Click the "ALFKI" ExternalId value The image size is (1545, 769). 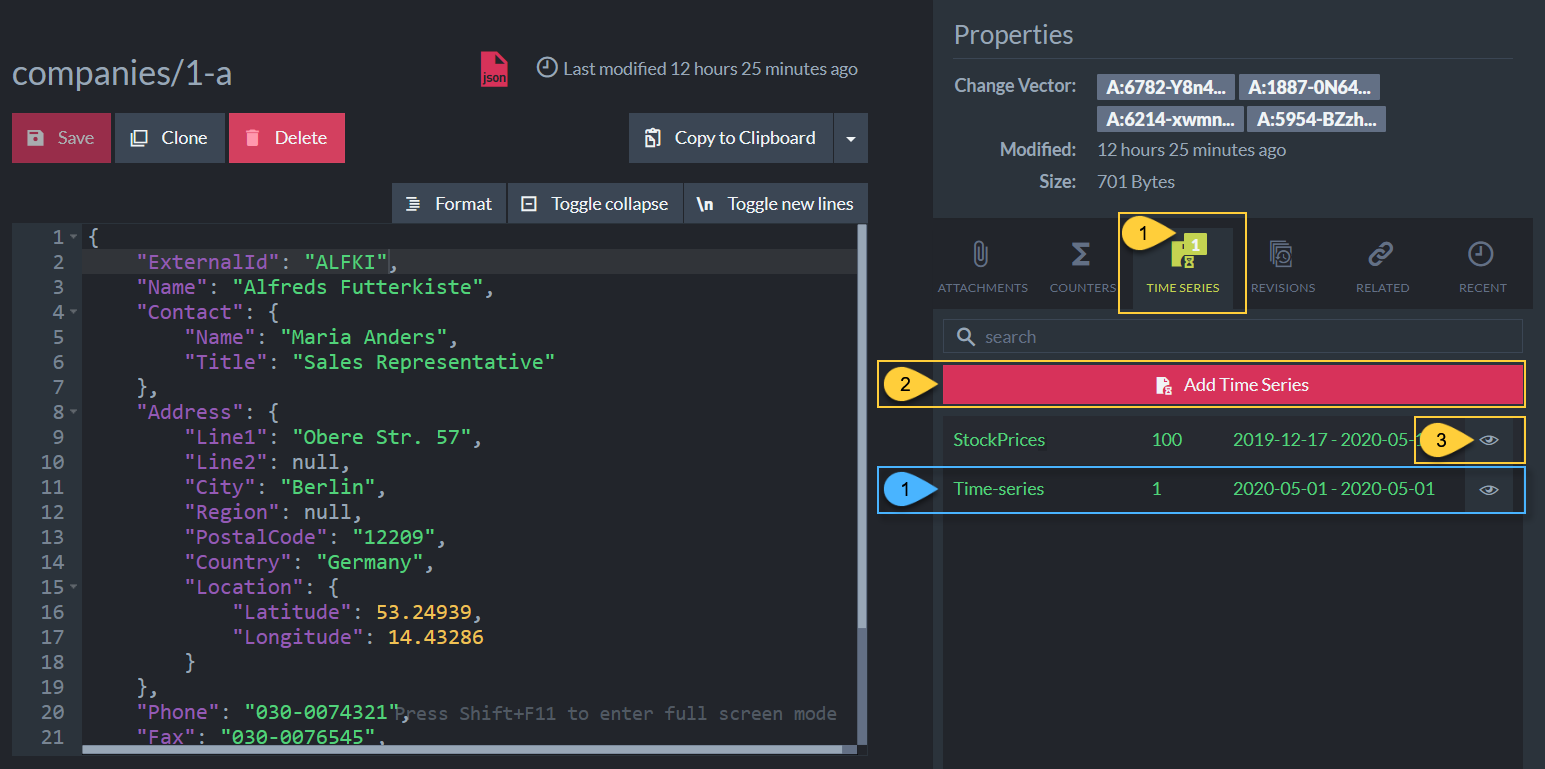[x=345, y=262]
